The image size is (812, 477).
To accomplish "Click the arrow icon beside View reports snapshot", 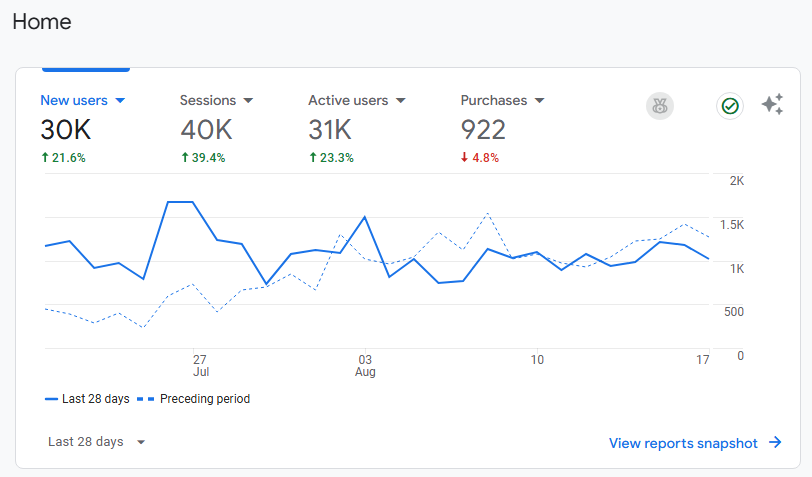I will [x=775, y=443].
